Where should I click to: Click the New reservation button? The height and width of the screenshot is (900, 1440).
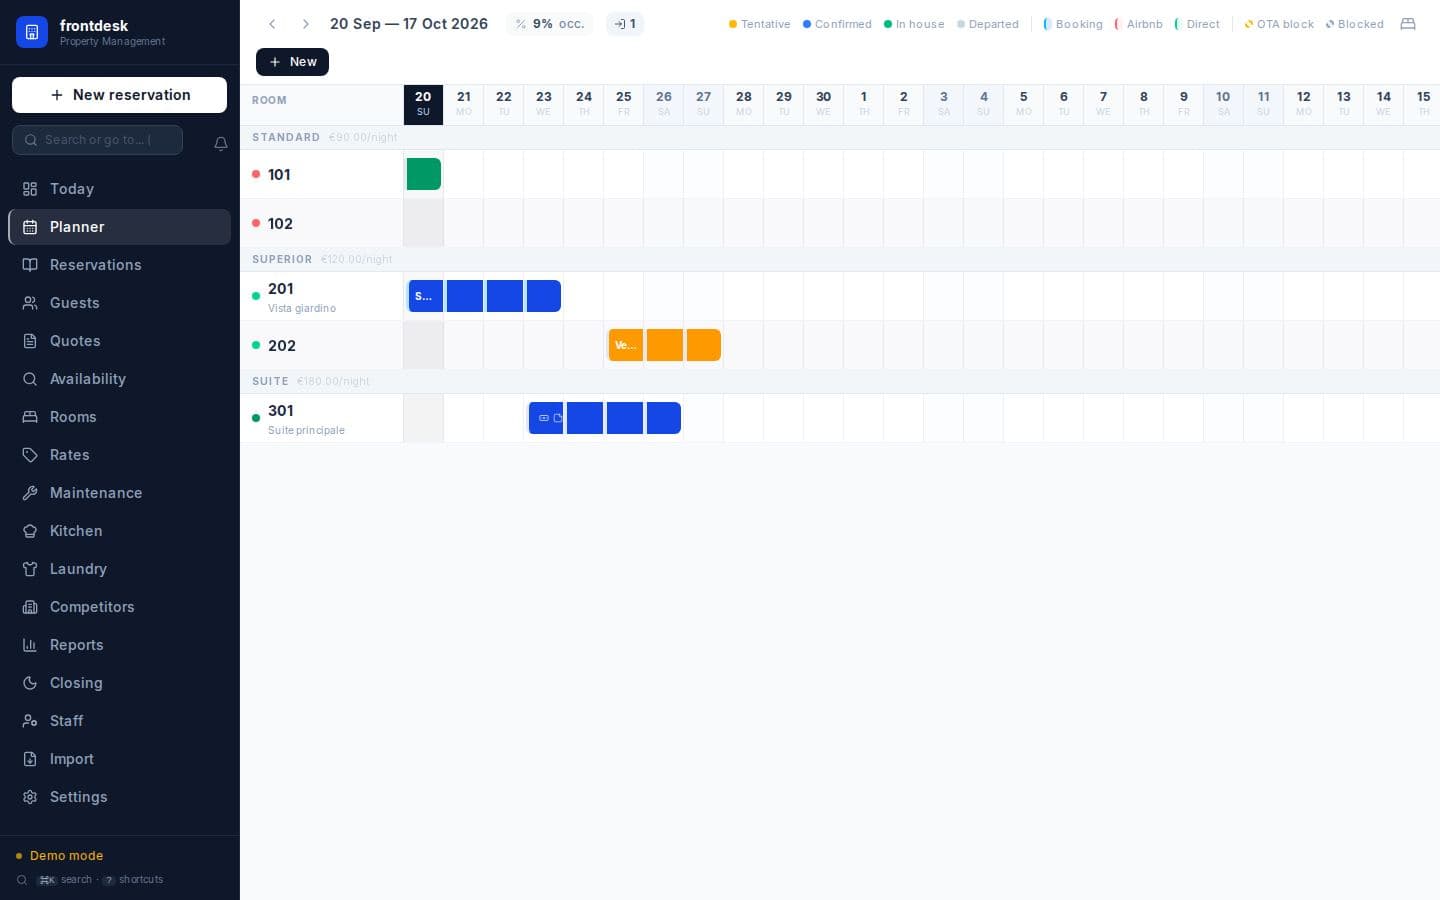[x=119, y=95]
